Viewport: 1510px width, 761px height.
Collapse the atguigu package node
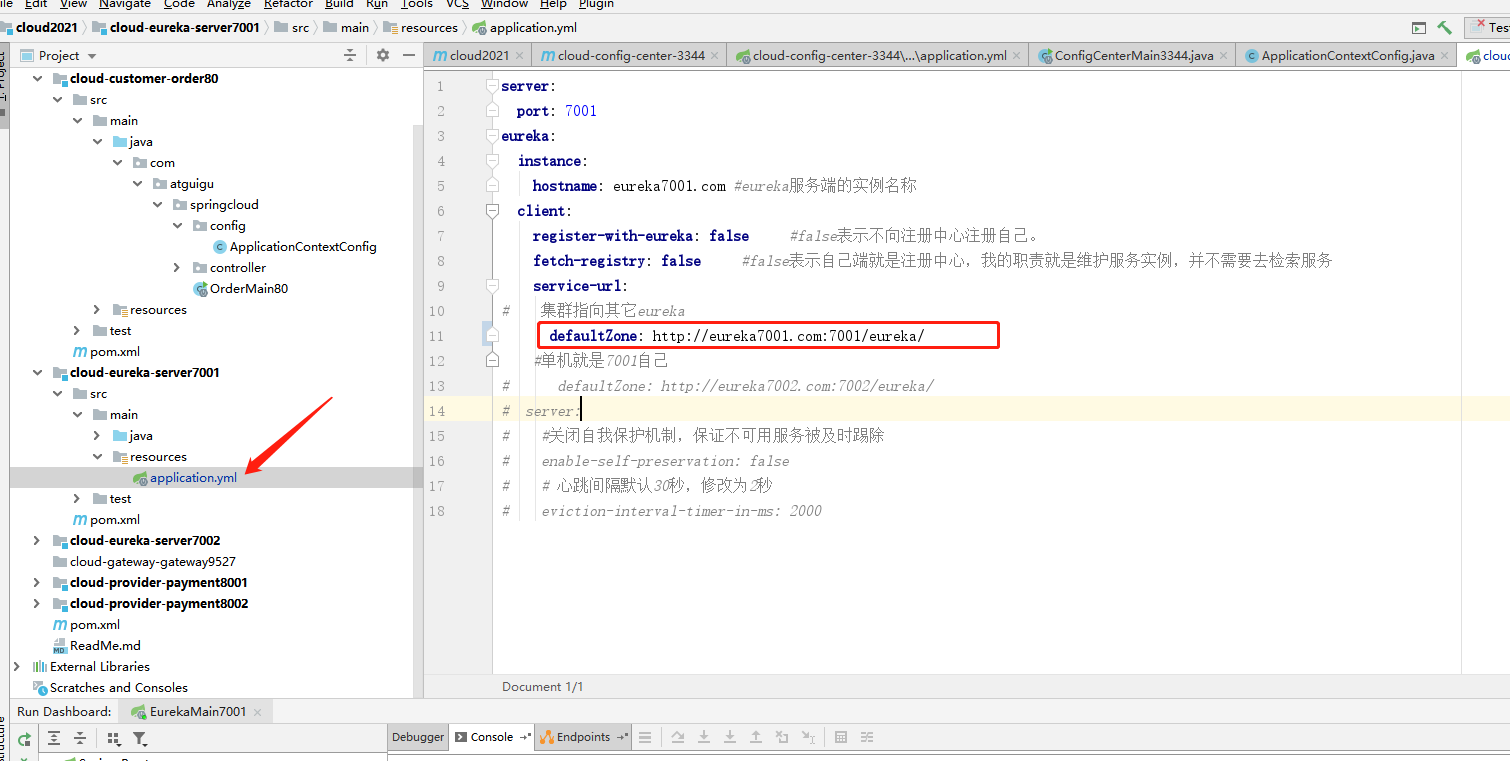click(x=138, y=183)
